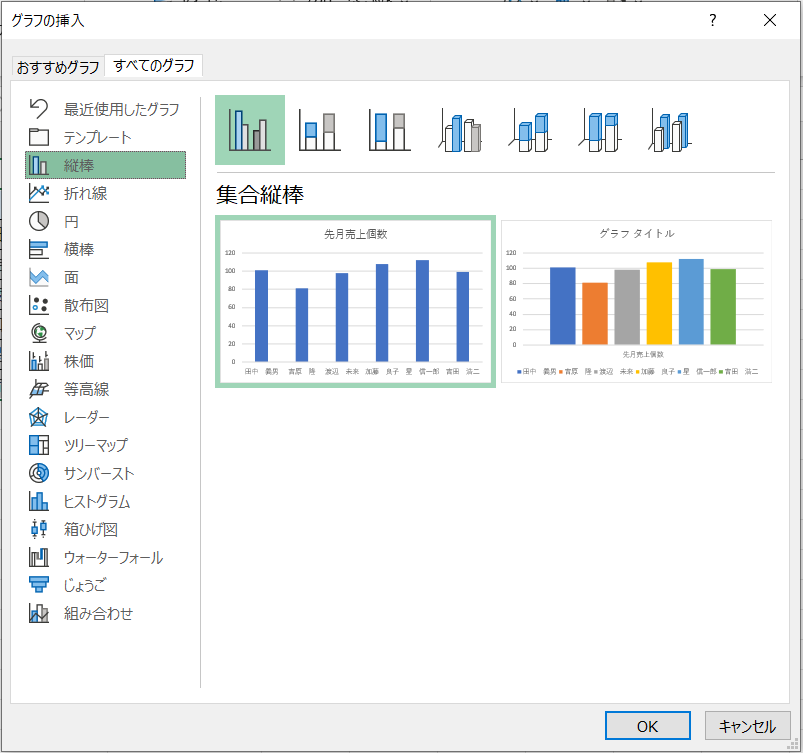
Task: Click the sunburst chart icon
Action: pyautogui.click(x=39, y=473)
